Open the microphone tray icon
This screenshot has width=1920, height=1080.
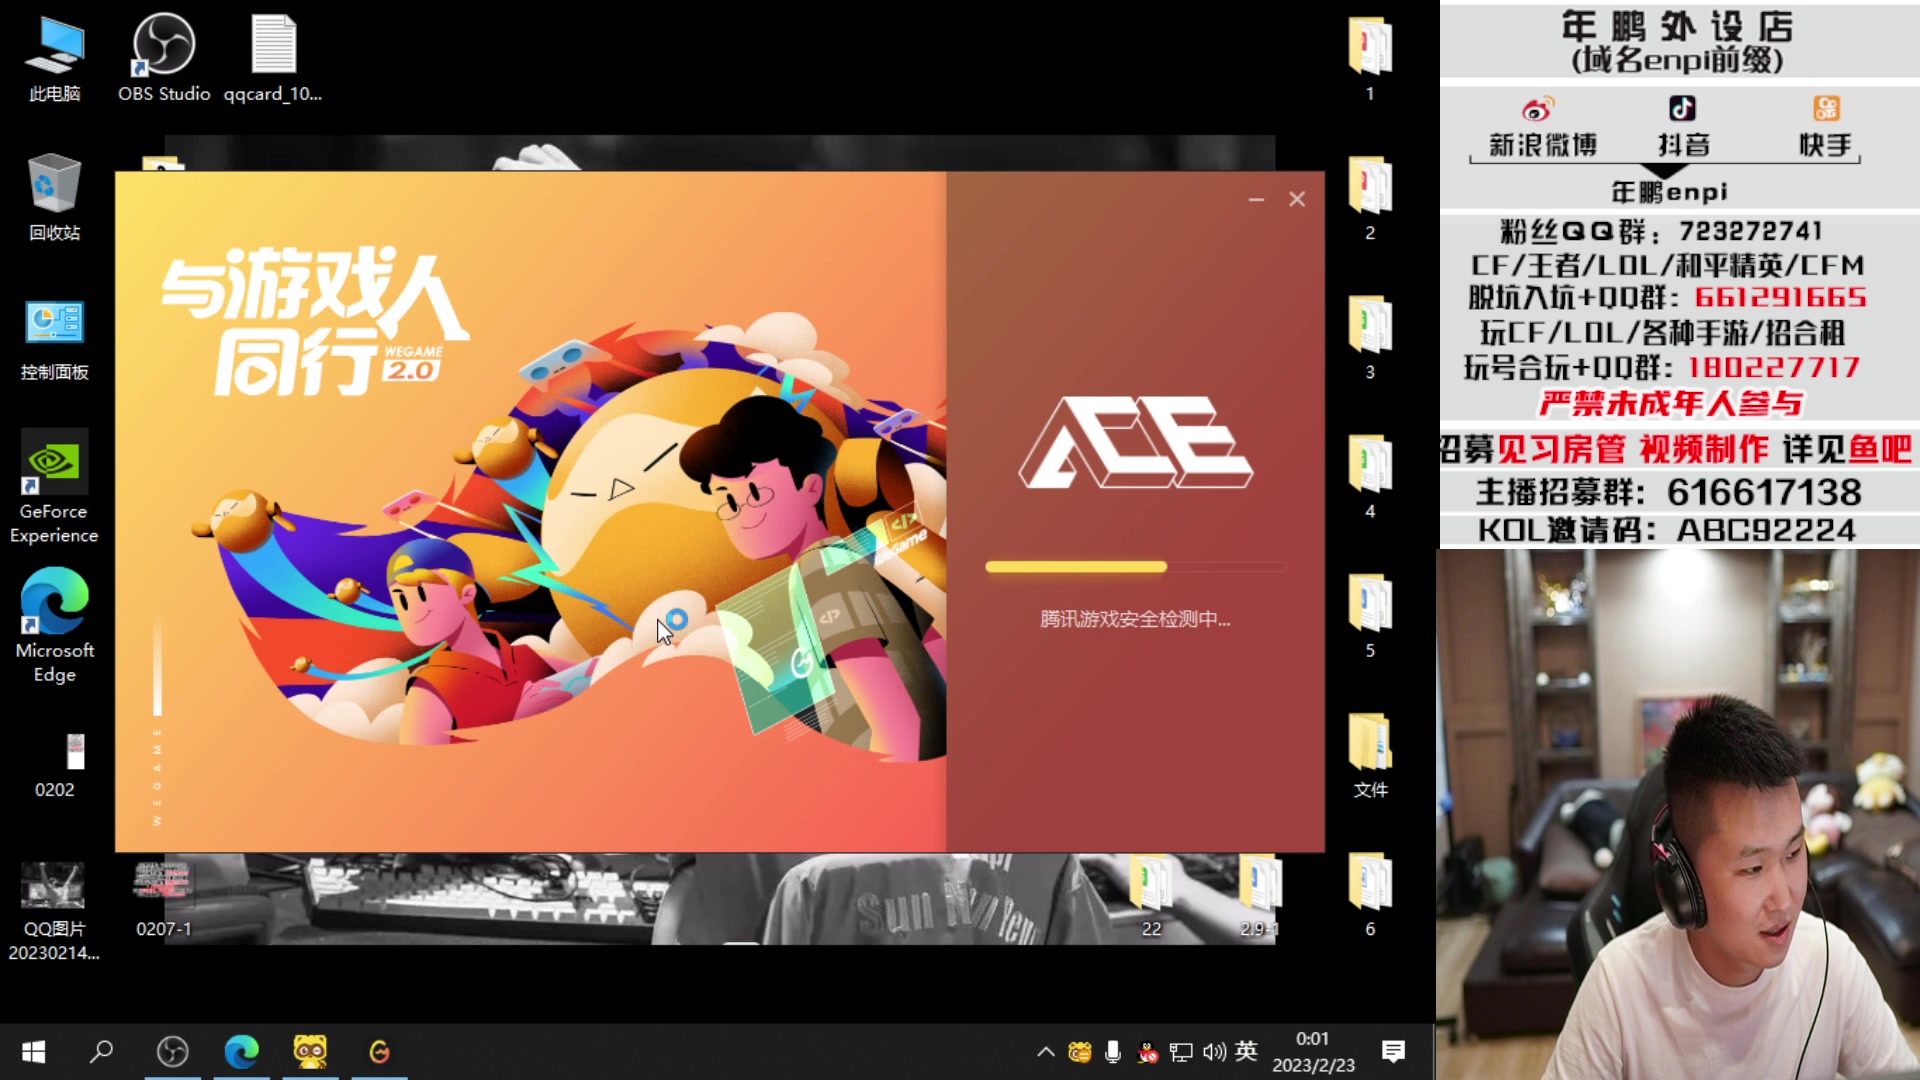click(1113, 1052)
